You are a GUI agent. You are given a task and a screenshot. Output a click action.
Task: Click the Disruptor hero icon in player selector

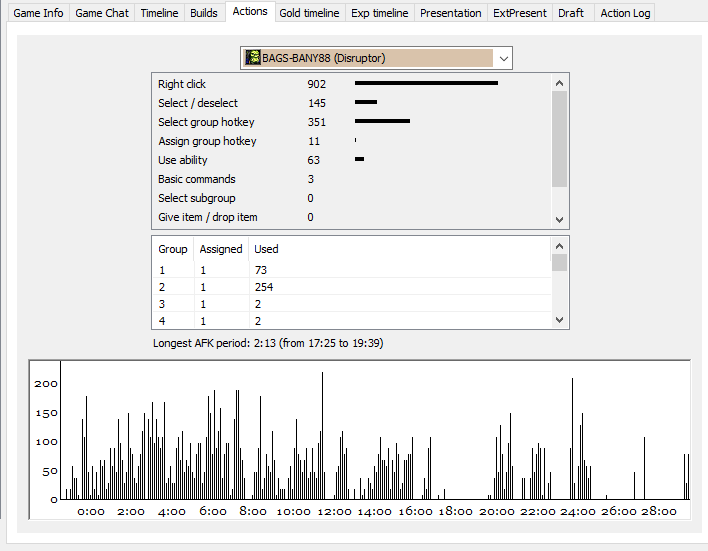tap(253, 58)
